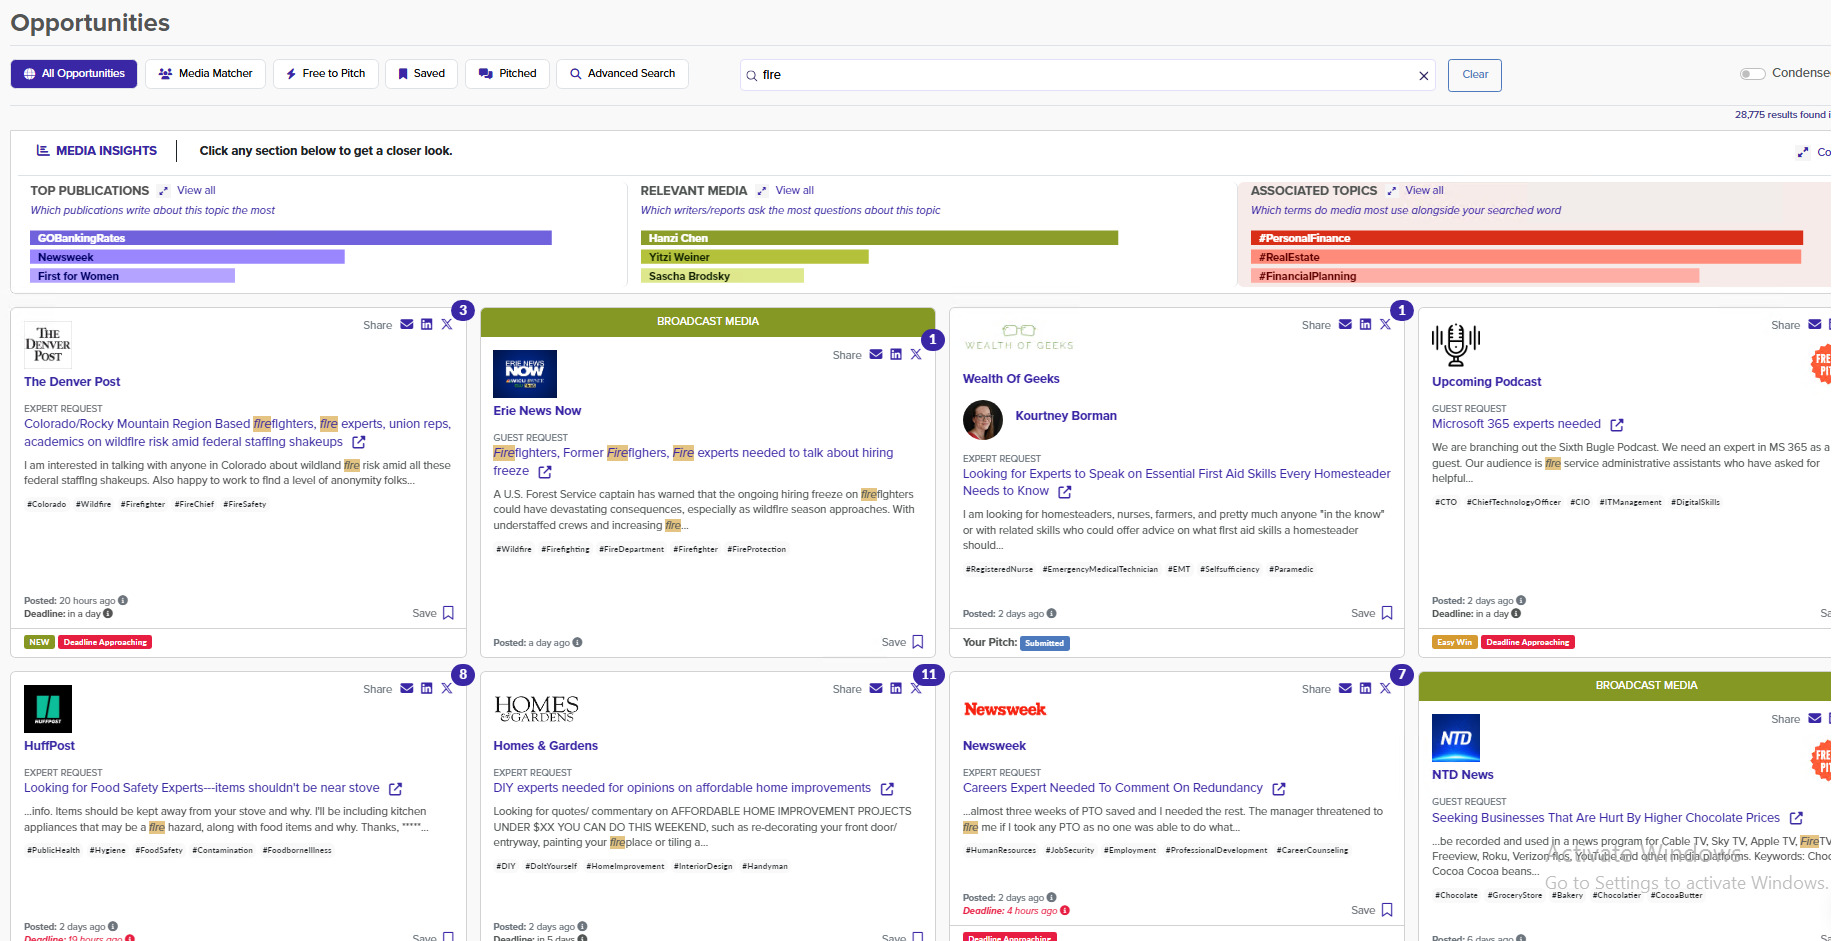Select the Free to Pitch tab
This screenshot has width=1833, height=941.
click(326, 74)
